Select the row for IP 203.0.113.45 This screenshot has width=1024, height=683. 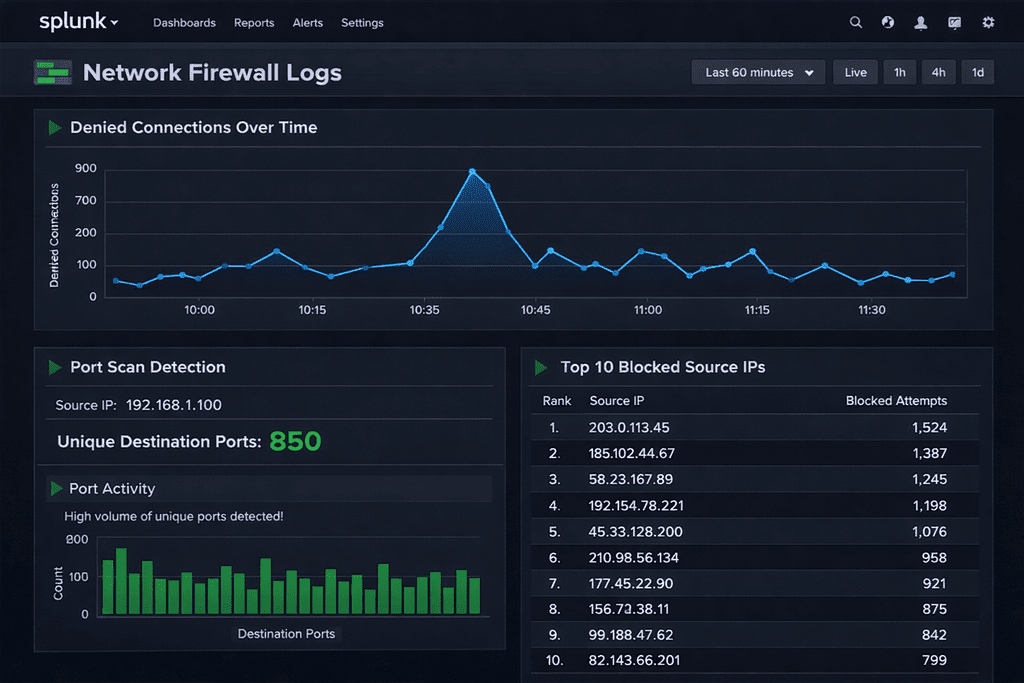(x=755, y=427)
